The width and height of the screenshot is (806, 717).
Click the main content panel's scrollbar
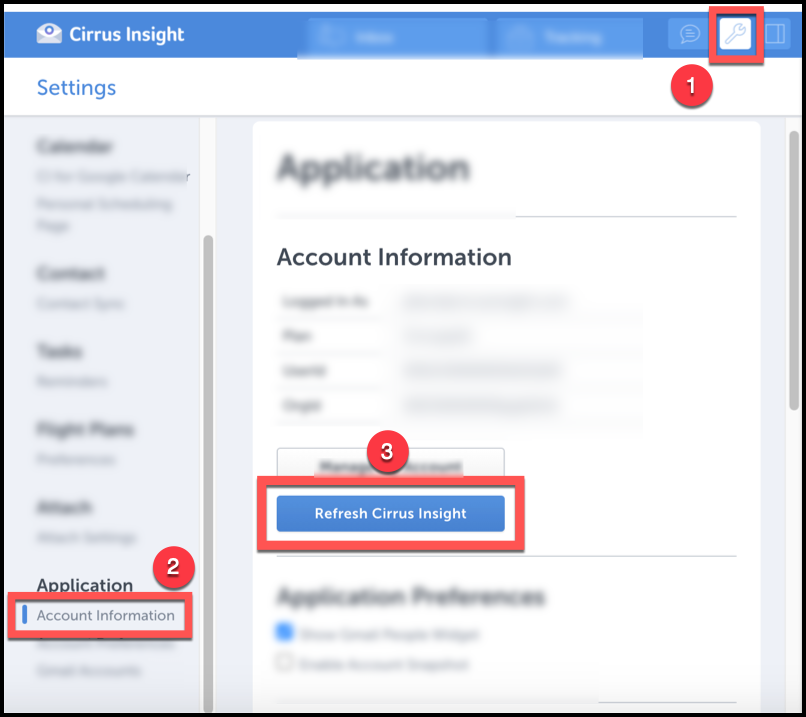(x=794, y=270)
